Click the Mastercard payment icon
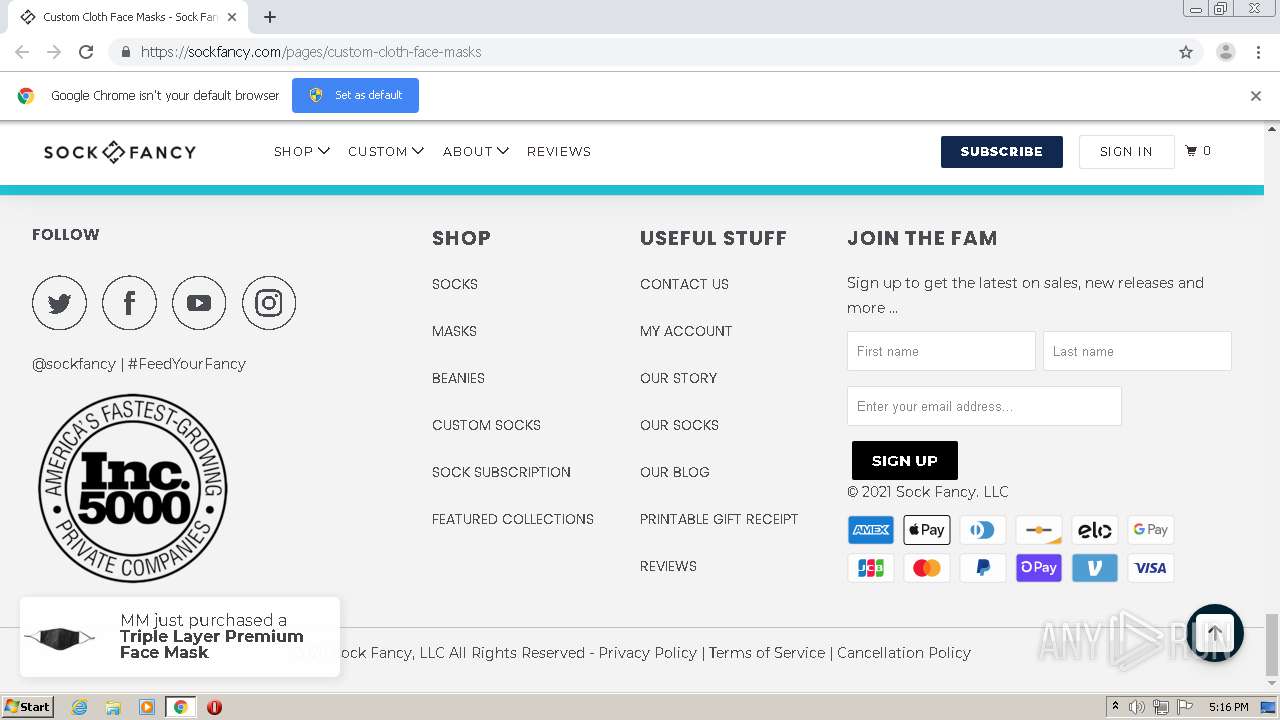This screenshot has height=720, width=1280. tap(927, 568)
